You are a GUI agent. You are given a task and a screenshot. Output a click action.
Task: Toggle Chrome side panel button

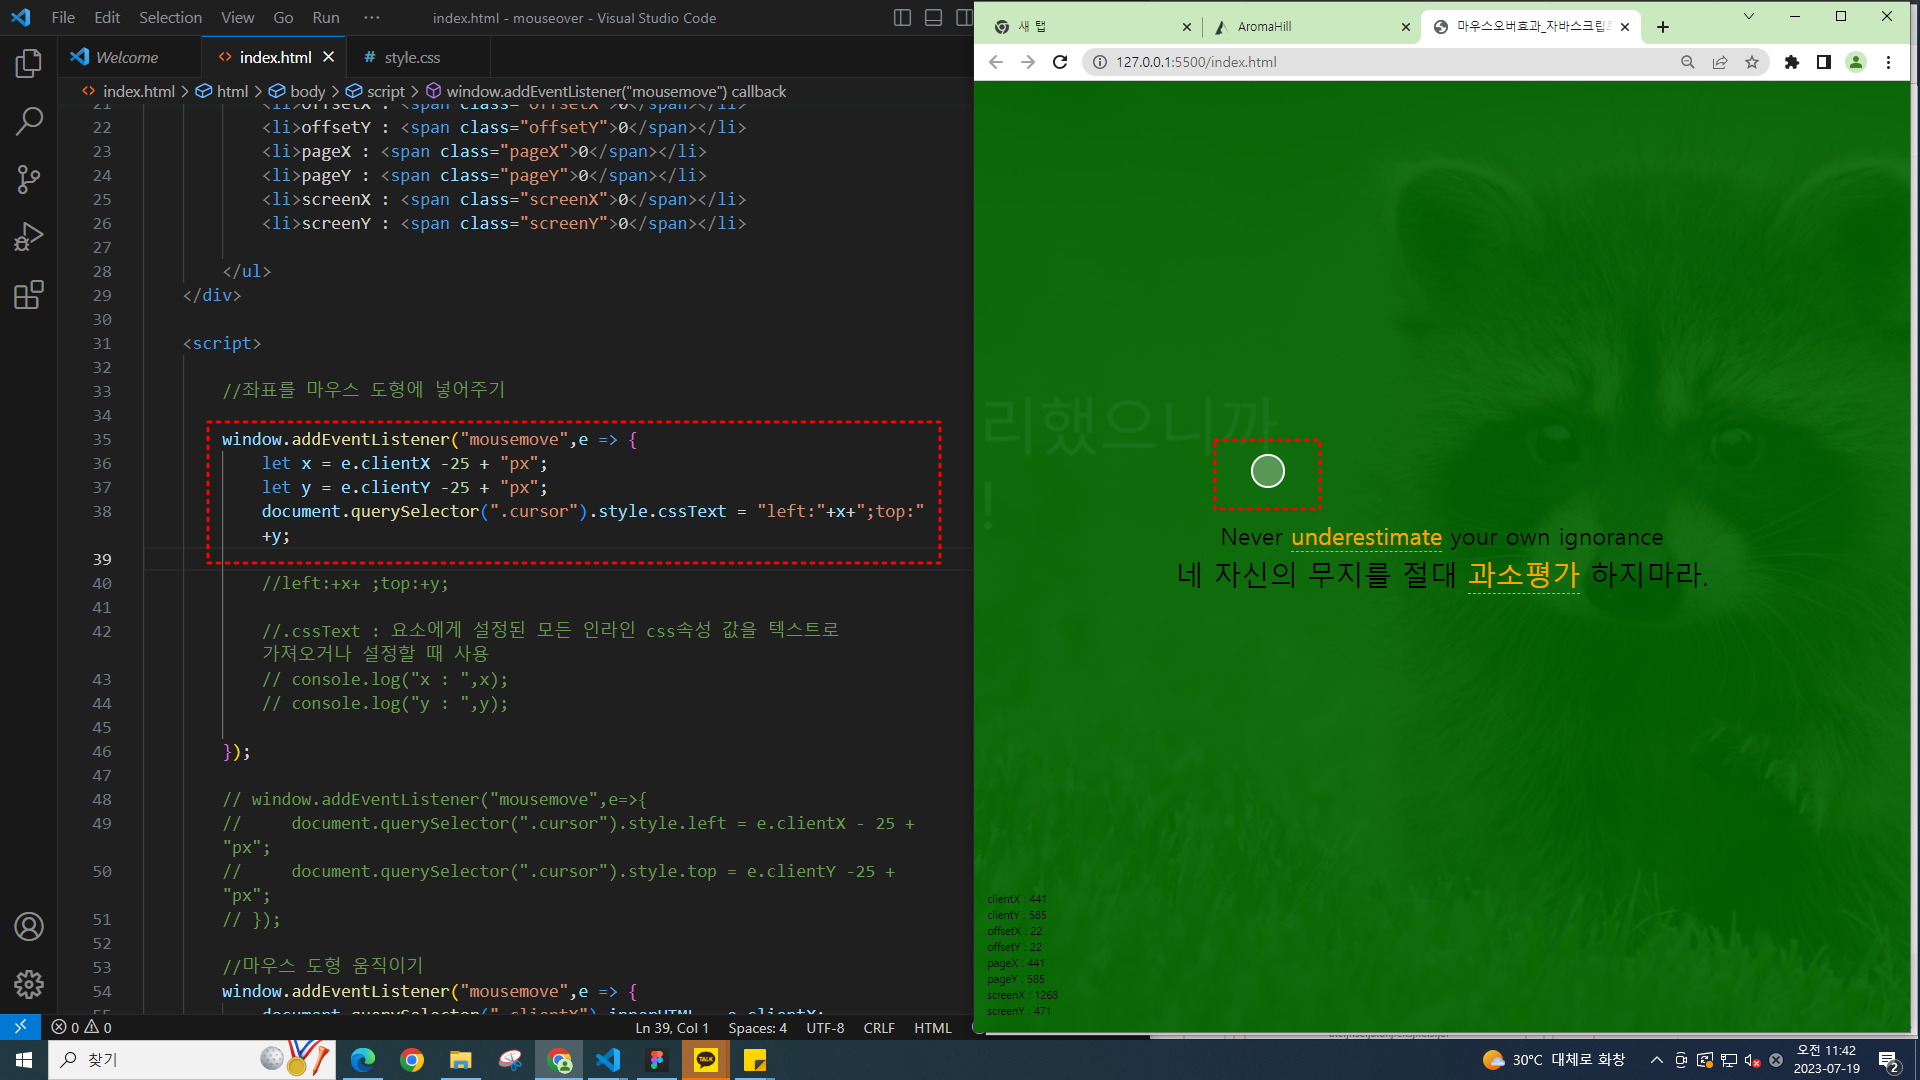(1824, 62)
